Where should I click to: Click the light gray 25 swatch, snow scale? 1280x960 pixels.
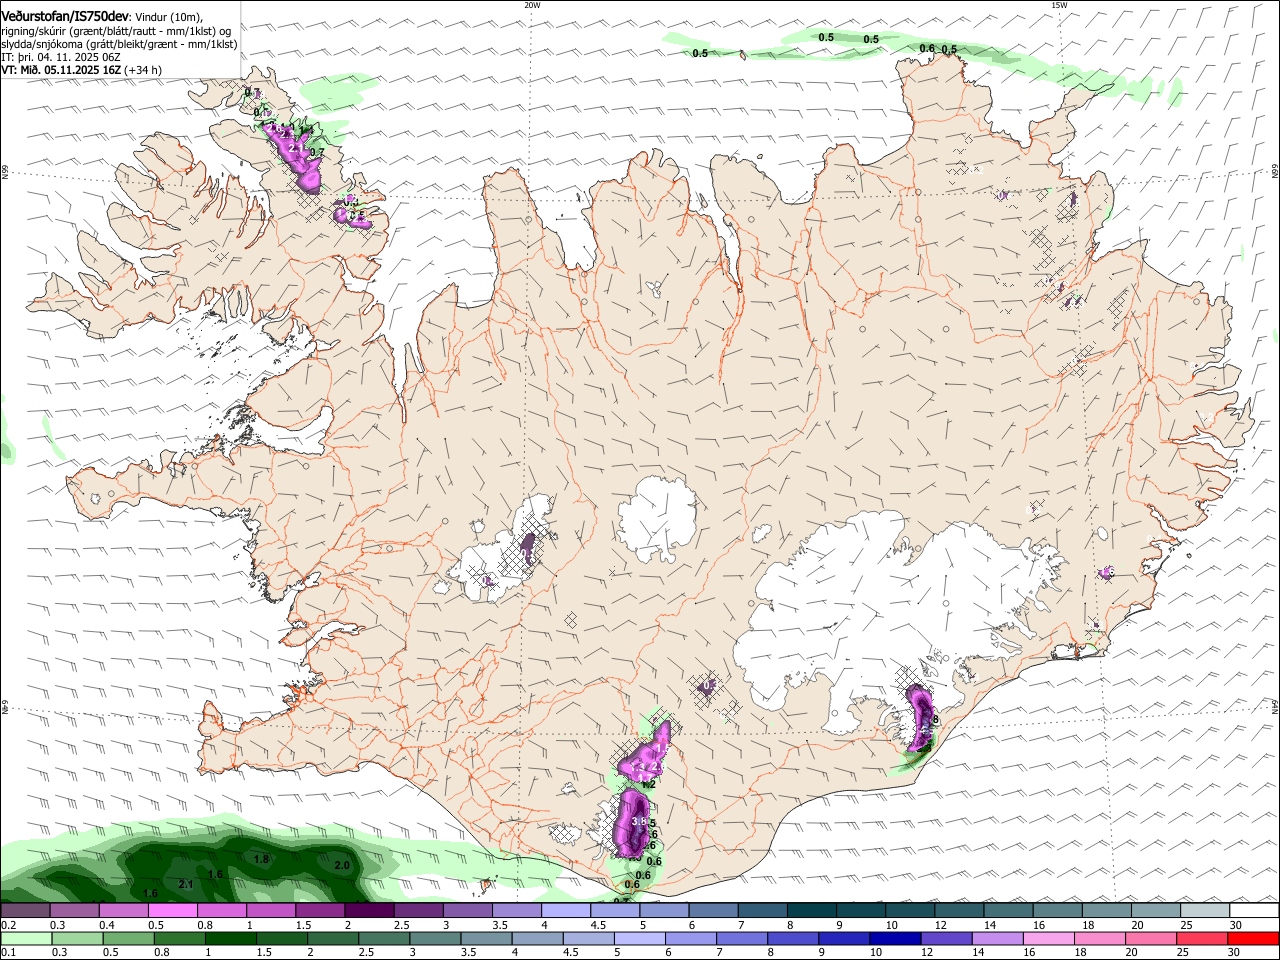click(x=1205, y=911)
